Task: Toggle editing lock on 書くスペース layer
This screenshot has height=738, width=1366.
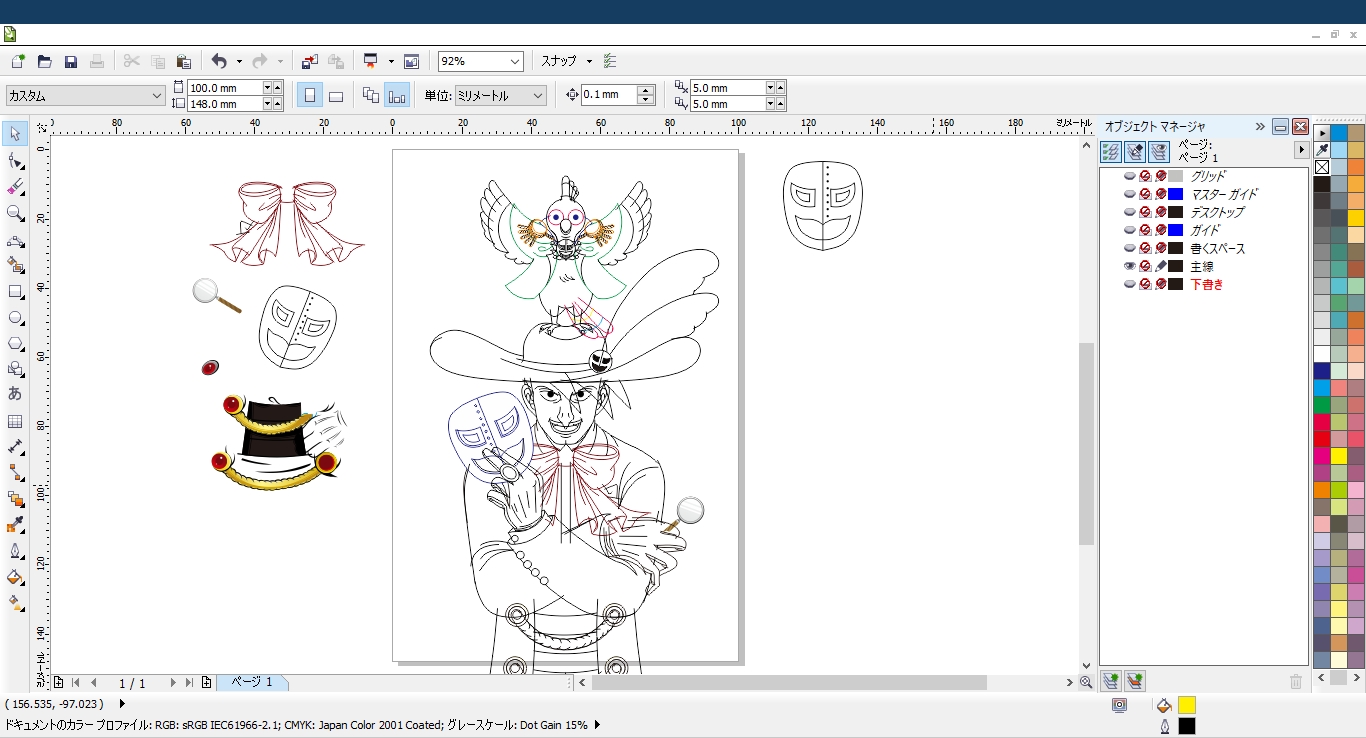Action: click(x=1161, y=248)
